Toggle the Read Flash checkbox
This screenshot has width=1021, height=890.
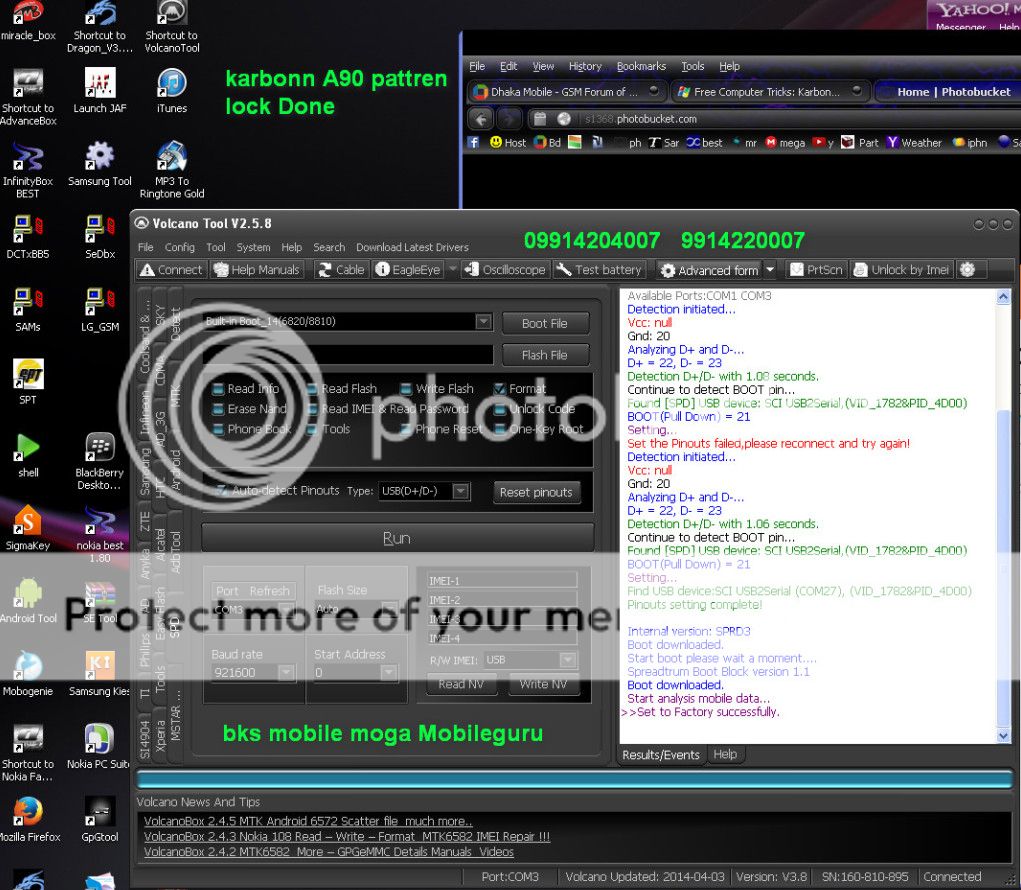click(313, 389)
